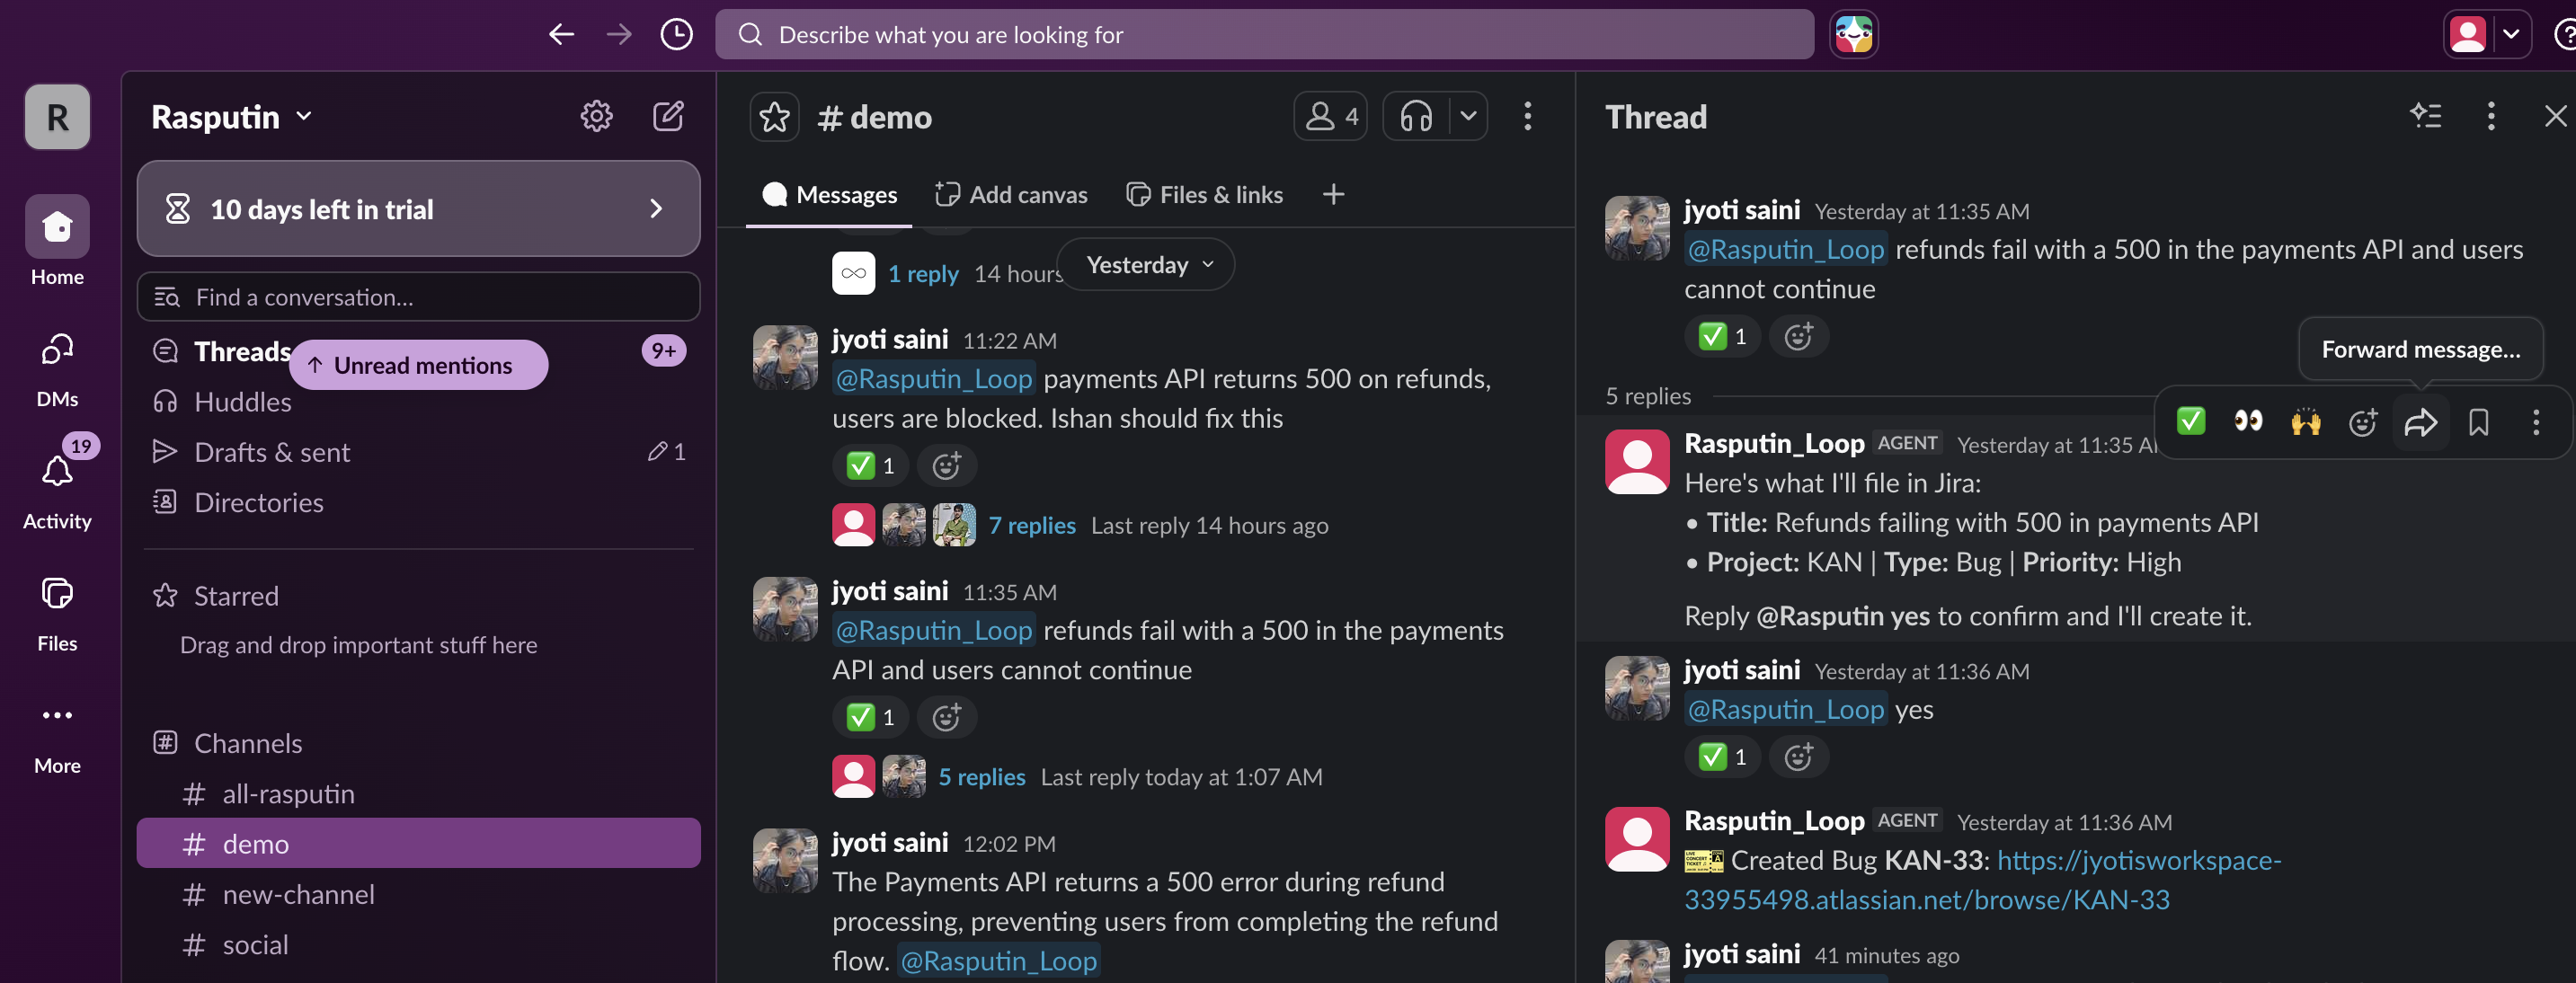
Task: Open the Yesterday date dropdown
Action: 1146,265
